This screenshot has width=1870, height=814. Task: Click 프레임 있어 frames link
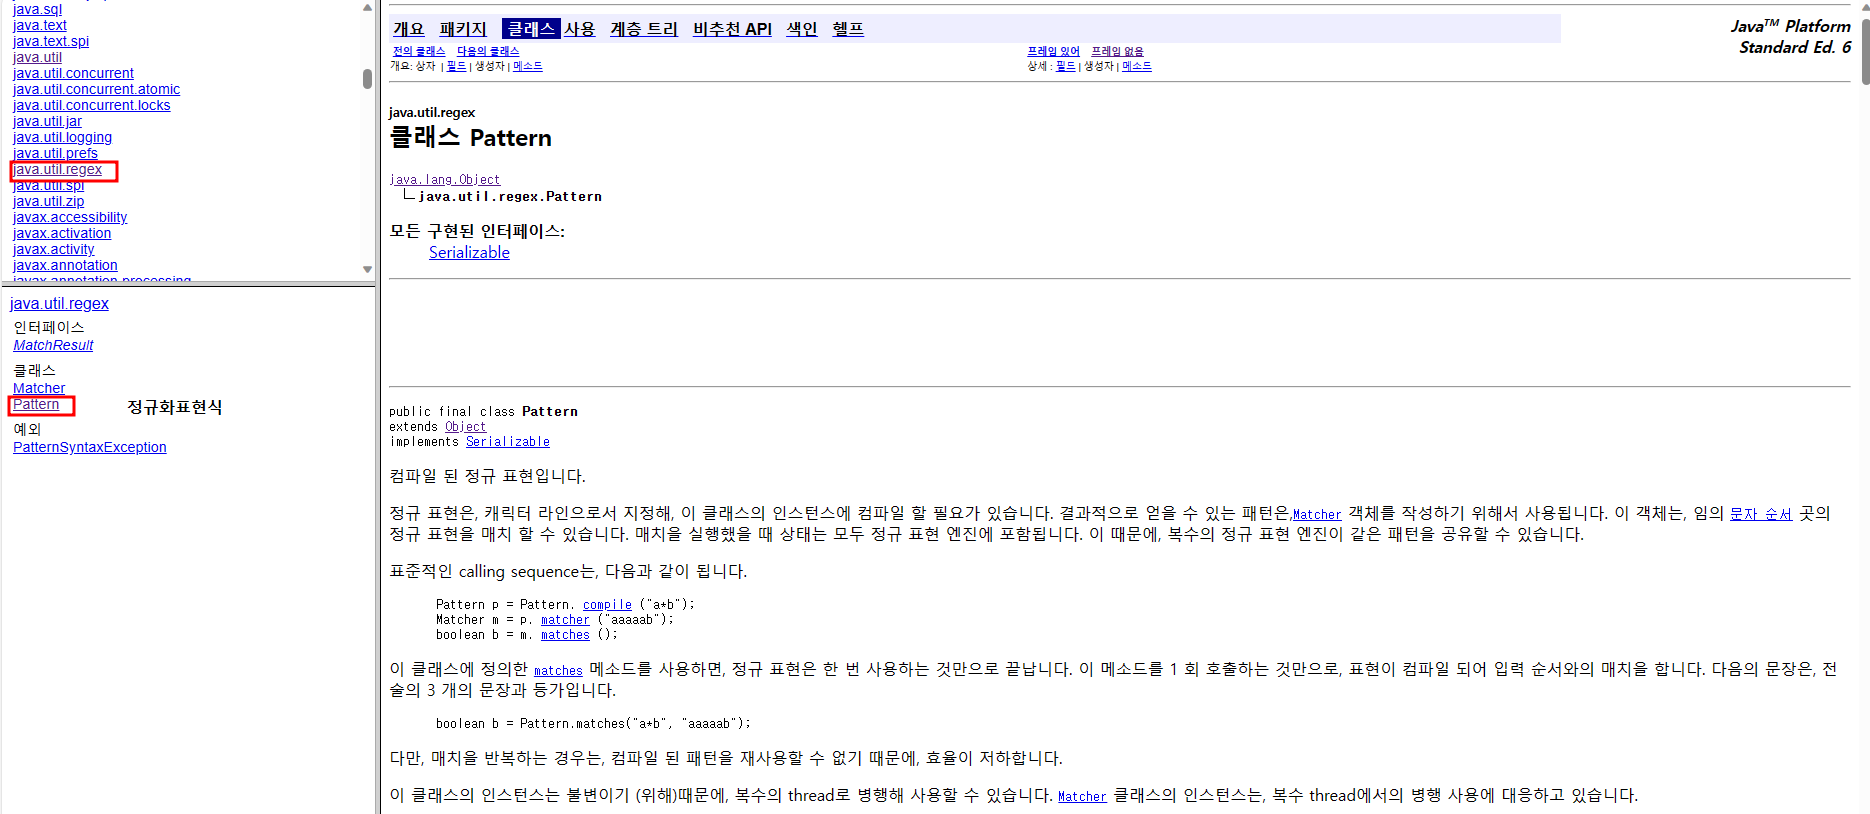tap(1053, 51)
